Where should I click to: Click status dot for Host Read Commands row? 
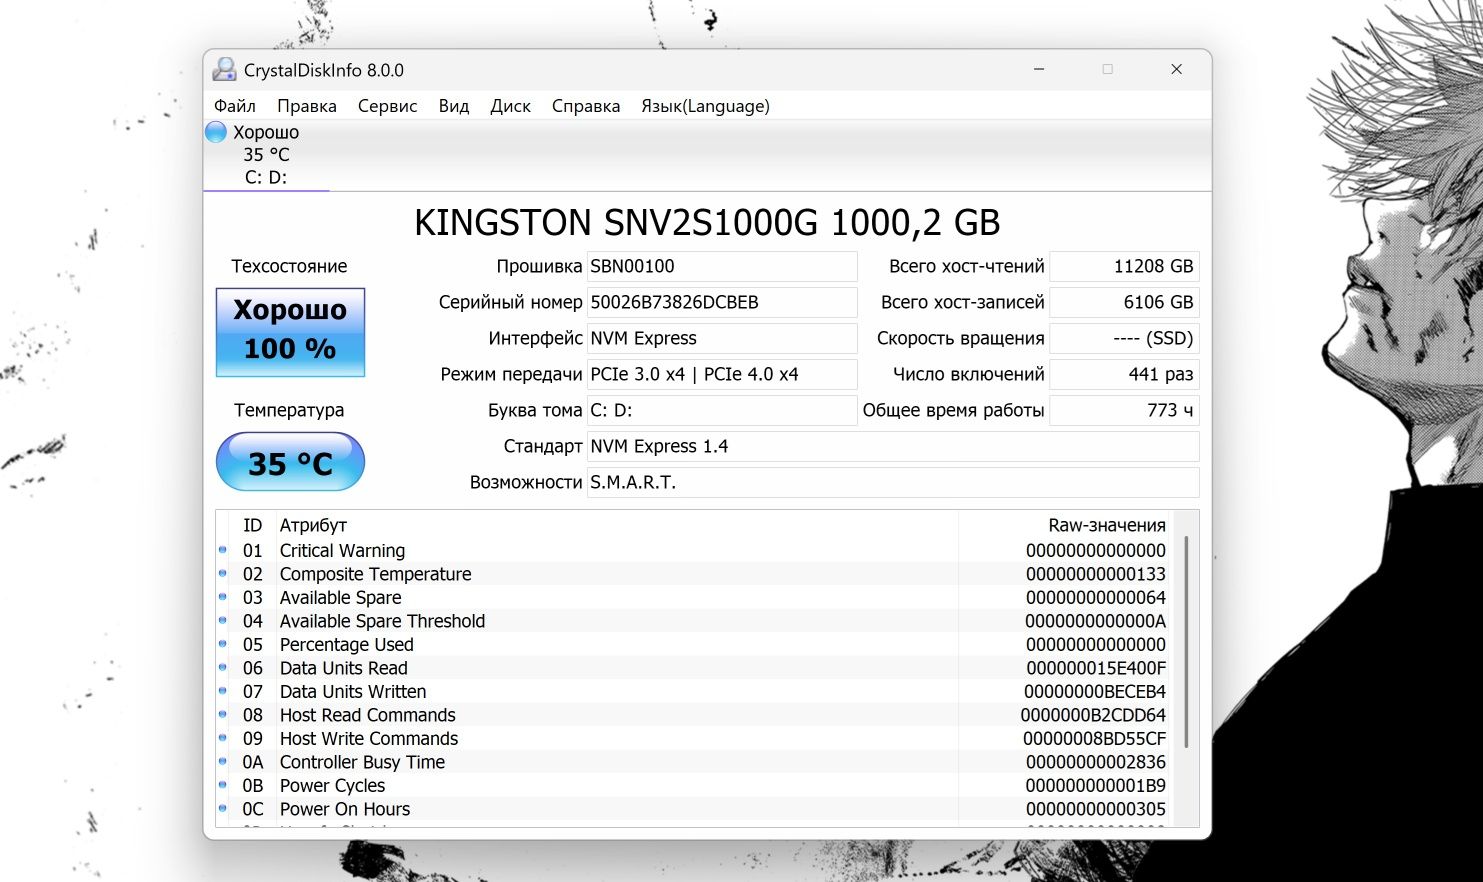pos(223,714)
